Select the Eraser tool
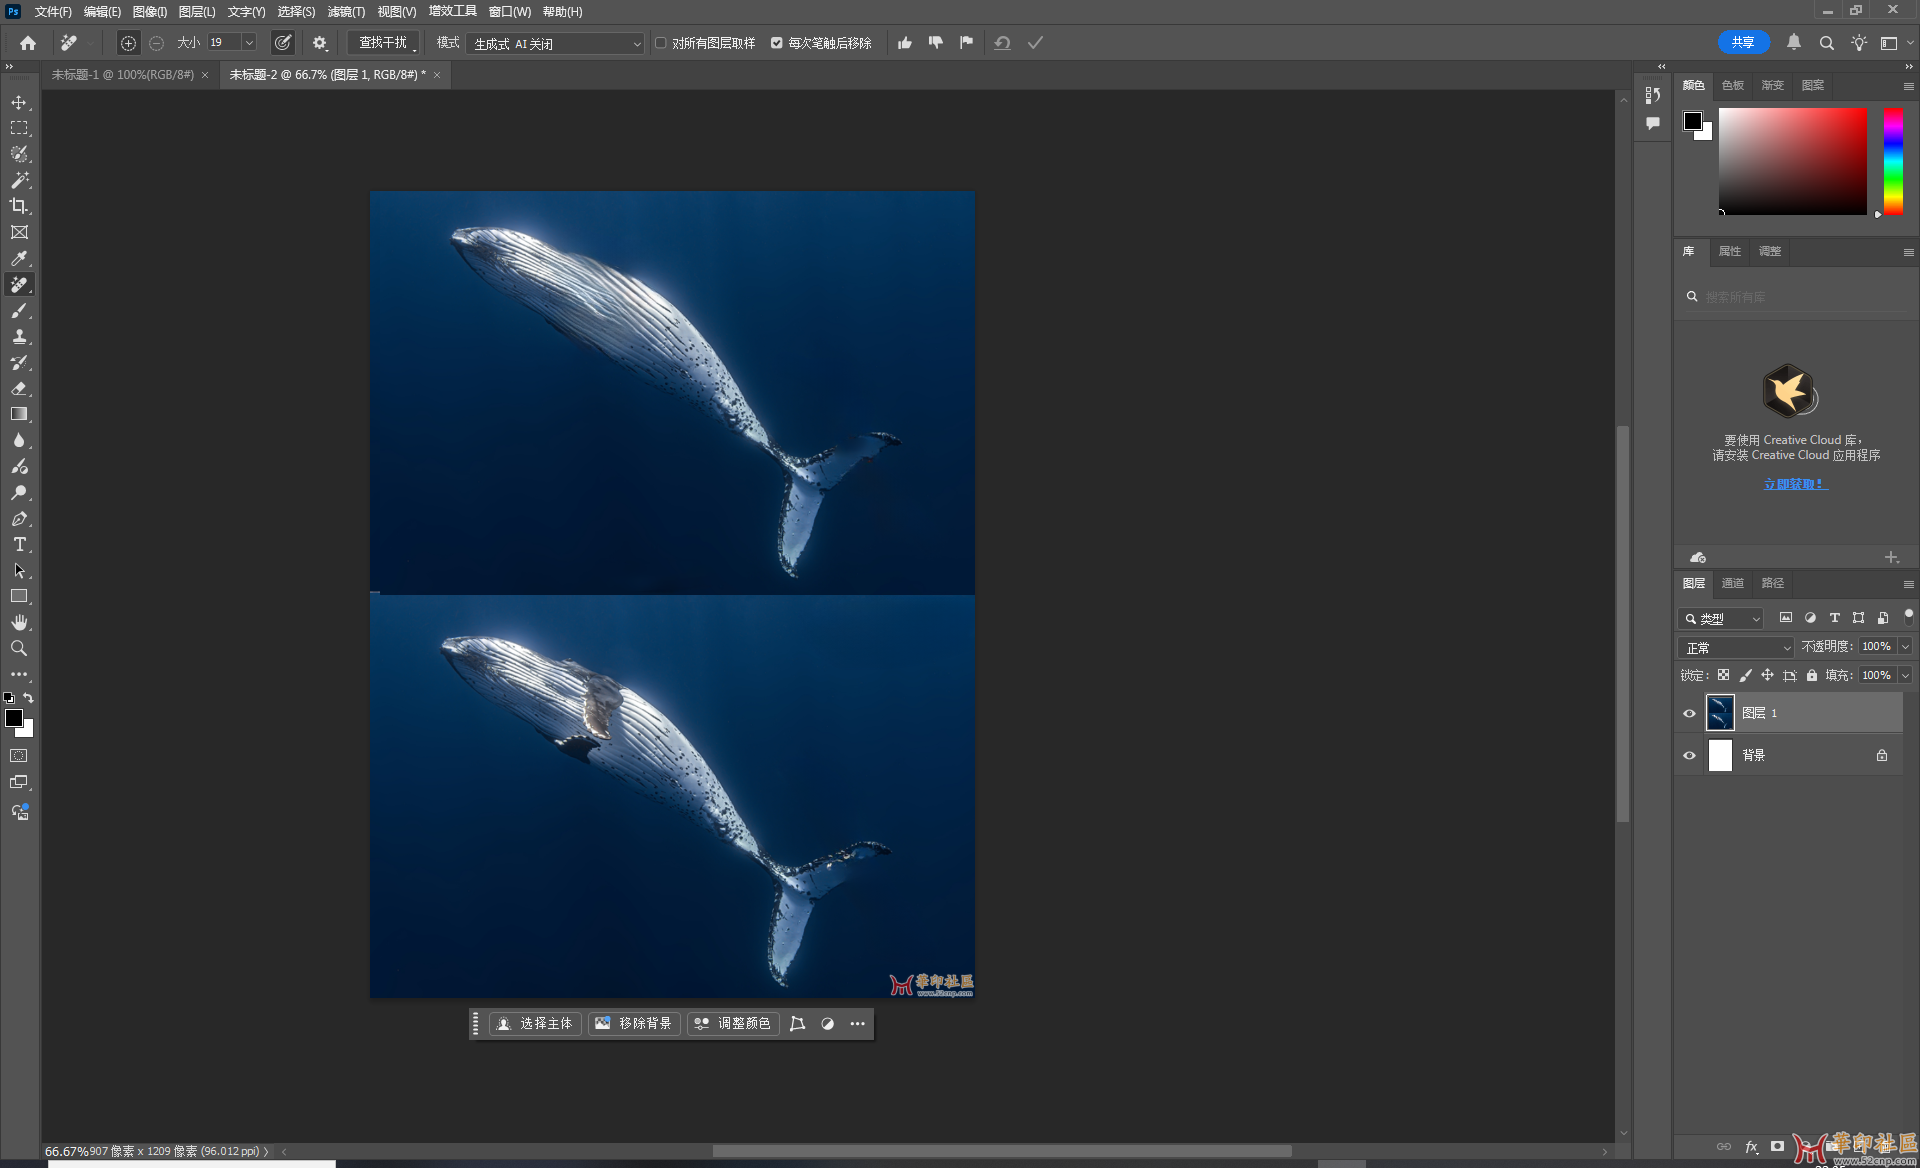Viewport: 1920px width, 1168px height. tap(19, 388)
